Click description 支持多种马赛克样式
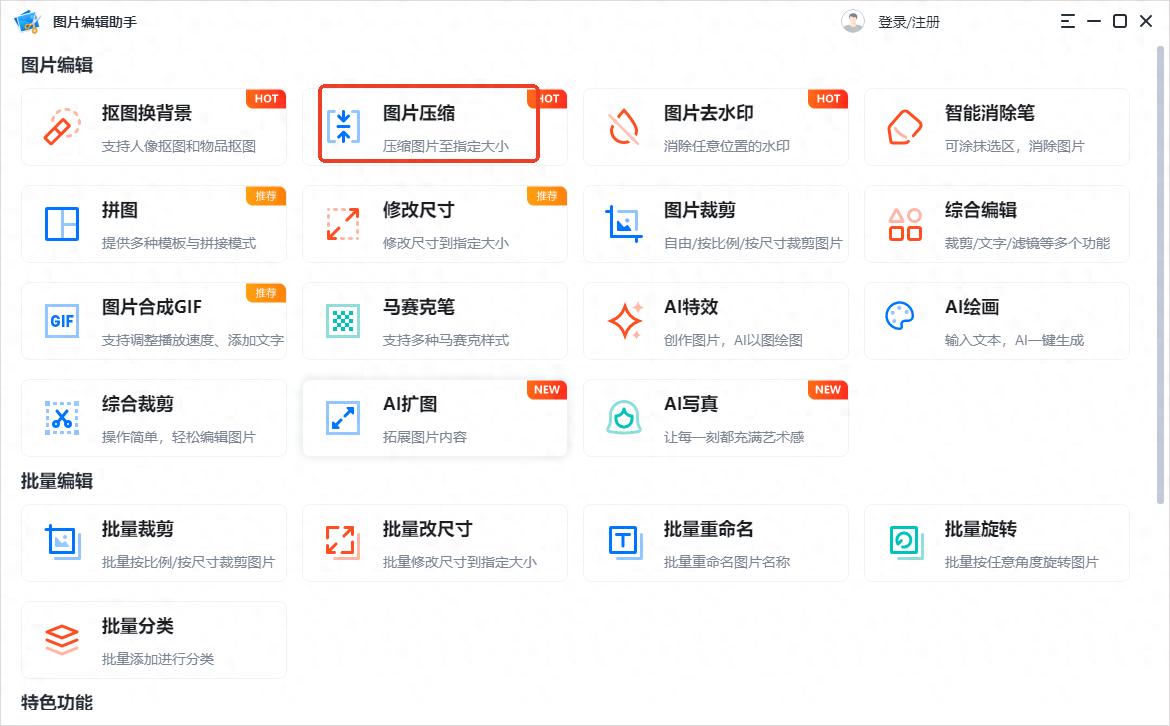 click(446, 340)
